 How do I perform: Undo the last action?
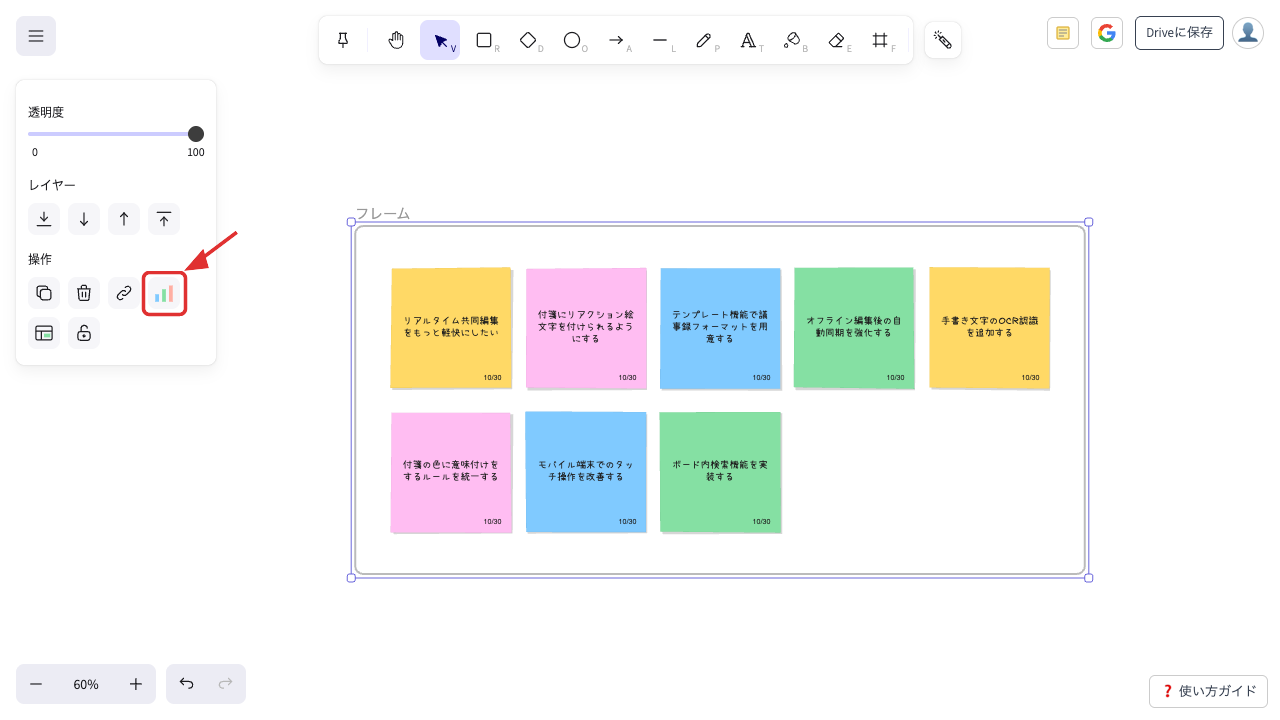point(186,684)
